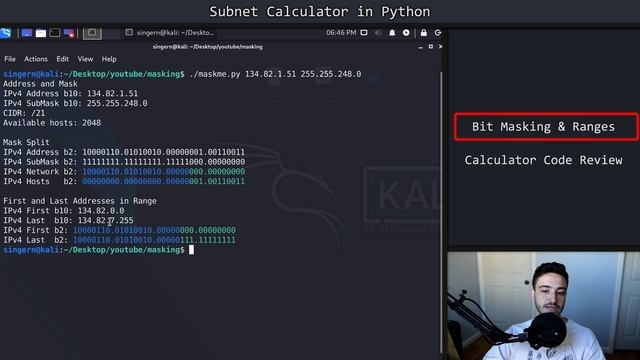Open the Kali applications menu icon
The width and height of the screenshot is (640, 360).
(x=6, y=33)
